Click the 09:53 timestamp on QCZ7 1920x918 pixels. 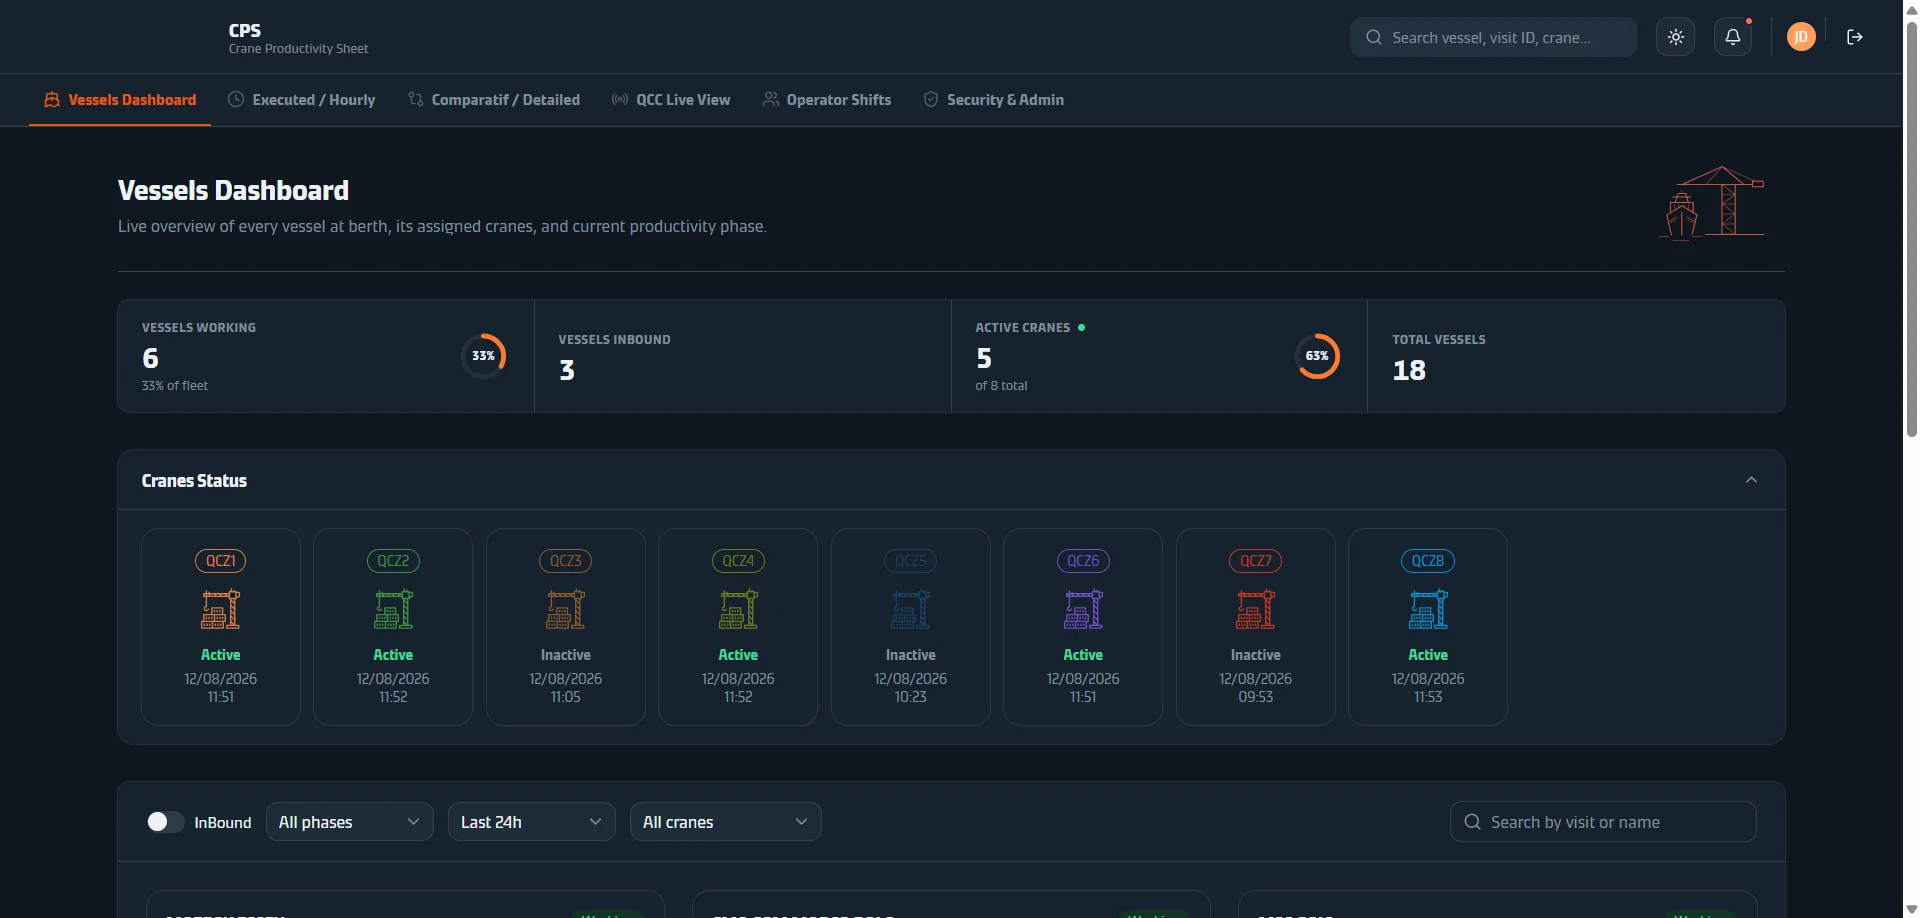point(1256,697)
